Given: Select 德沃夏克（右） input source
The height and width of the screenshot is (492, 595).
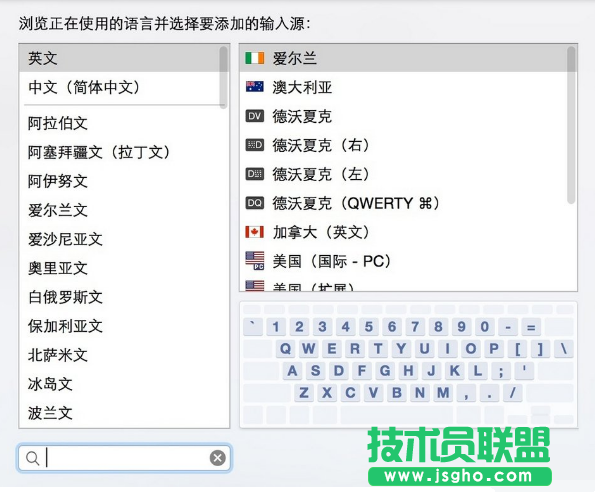Looking at the screenshot, I should (x=408, y=145).
